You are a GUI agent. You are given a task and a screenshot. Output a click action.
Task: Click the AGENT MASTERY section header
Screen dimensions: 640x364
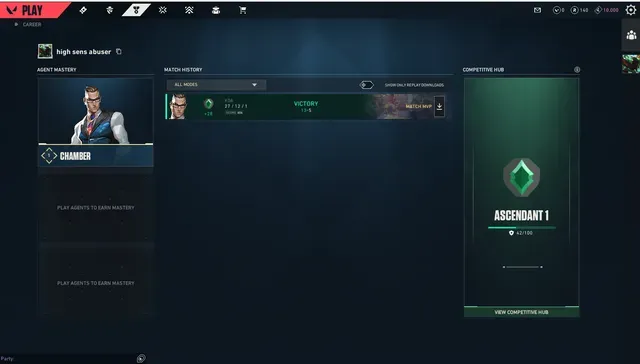pyautogui.click(x=57, y=70)
